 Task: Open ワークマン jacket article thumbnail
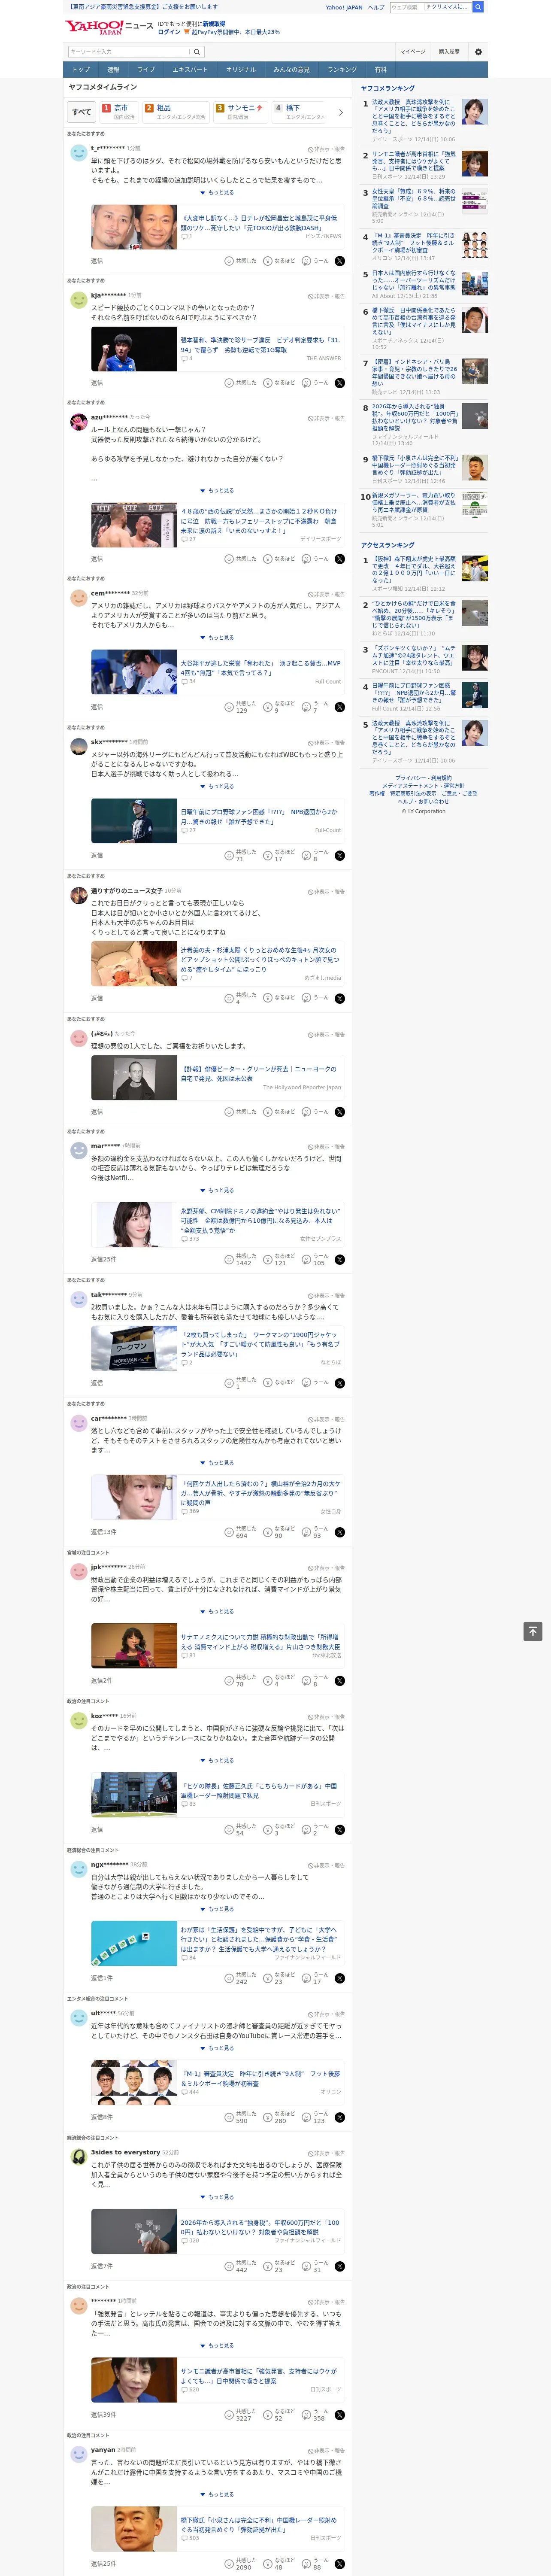pyautogui.click(x=134, y=1348)
